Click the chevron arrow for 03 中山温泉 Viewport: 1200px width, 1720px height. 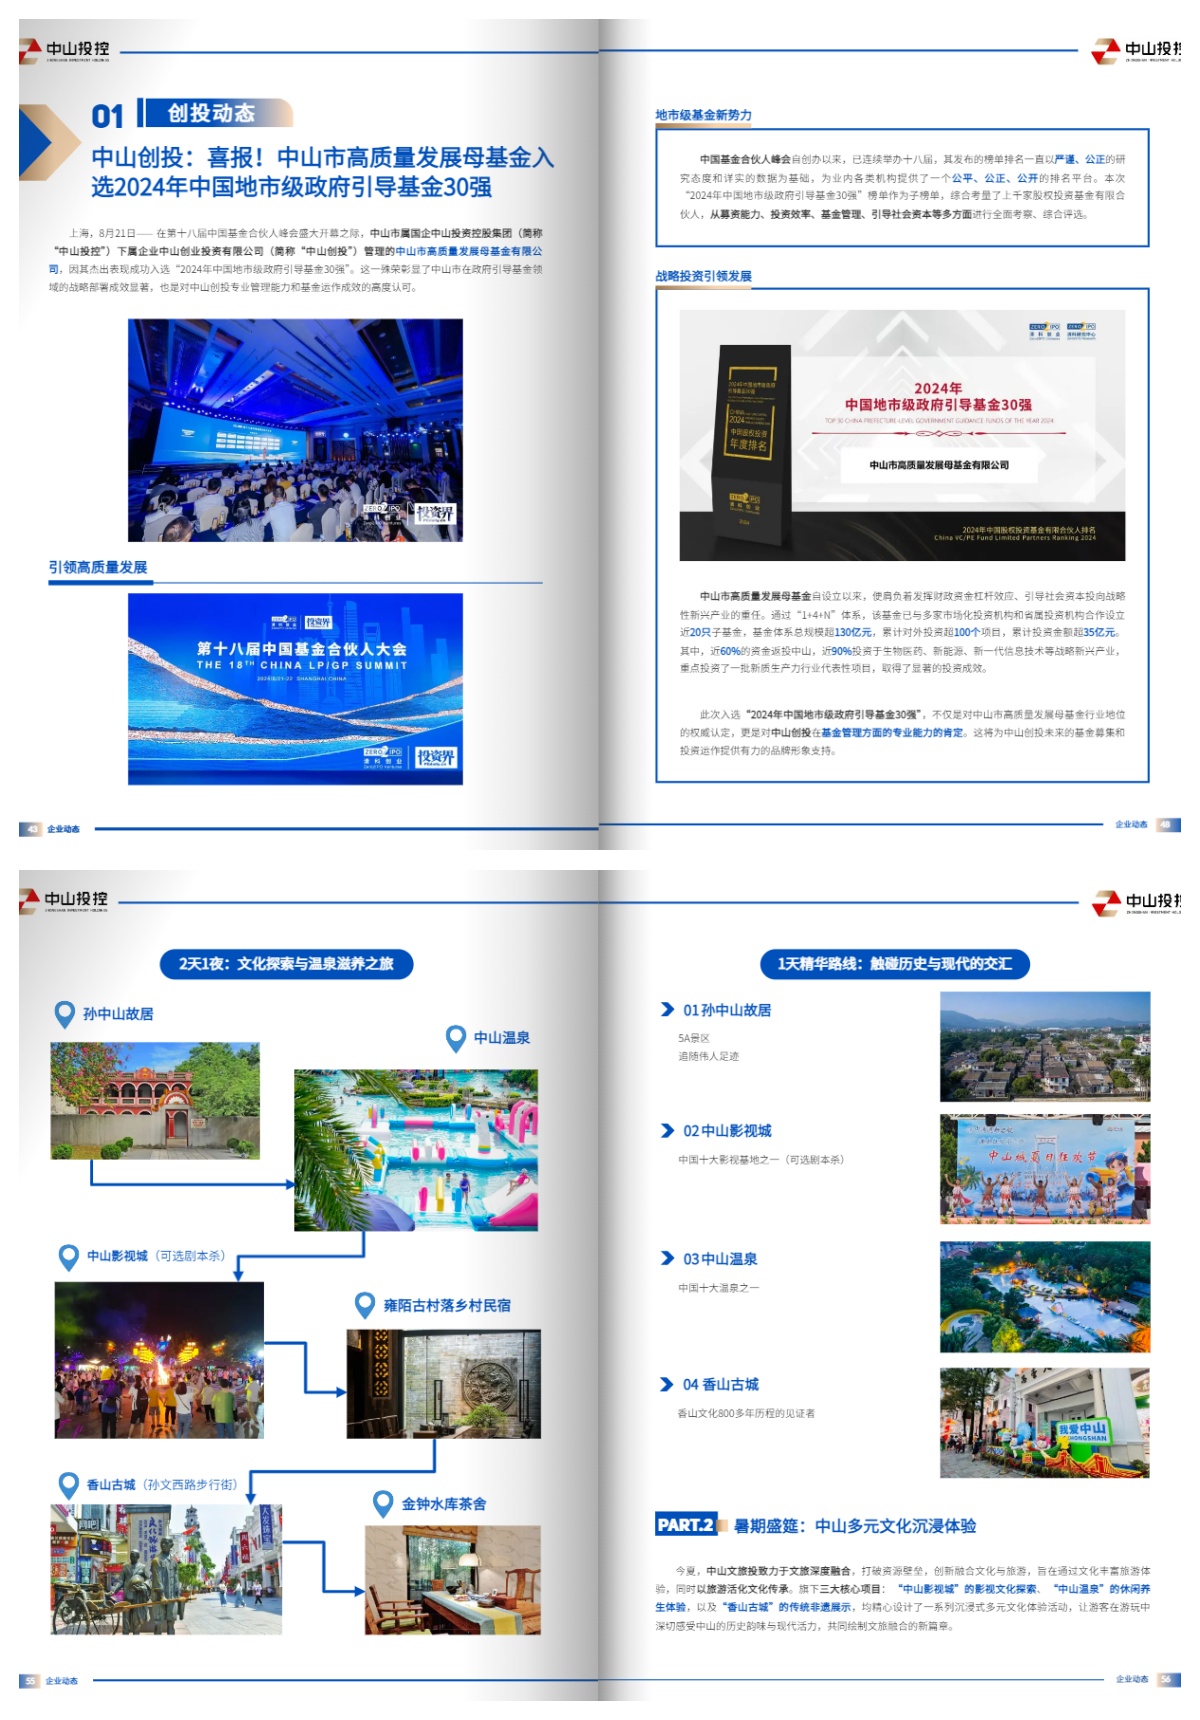667,1259
